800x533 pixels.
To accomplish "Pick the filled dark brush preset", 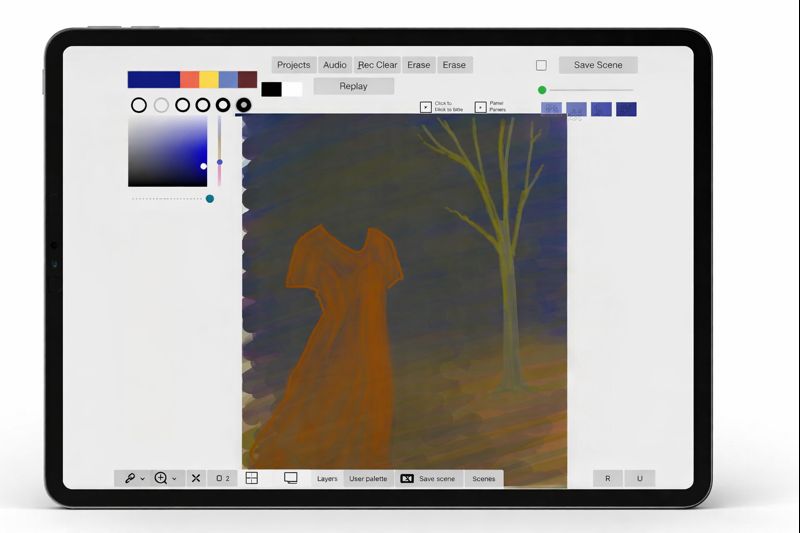I will pyautogui.click(x=244, y=105).
